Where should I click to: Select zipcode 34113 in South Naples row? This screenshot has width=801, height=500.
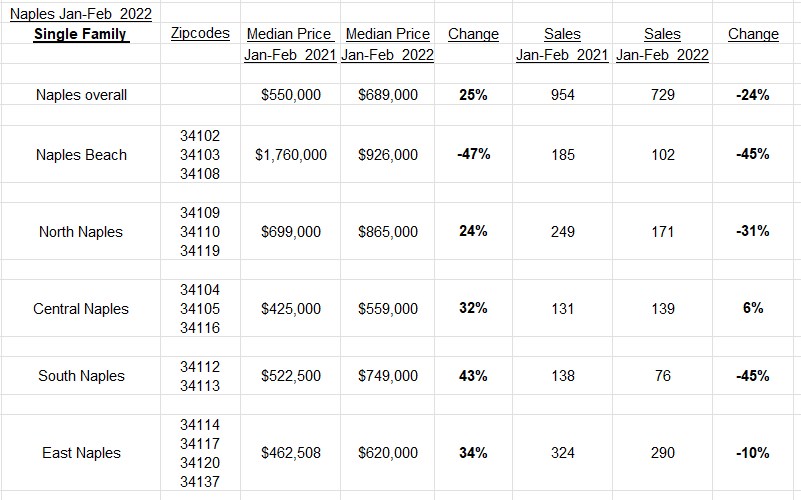(200, 386)
